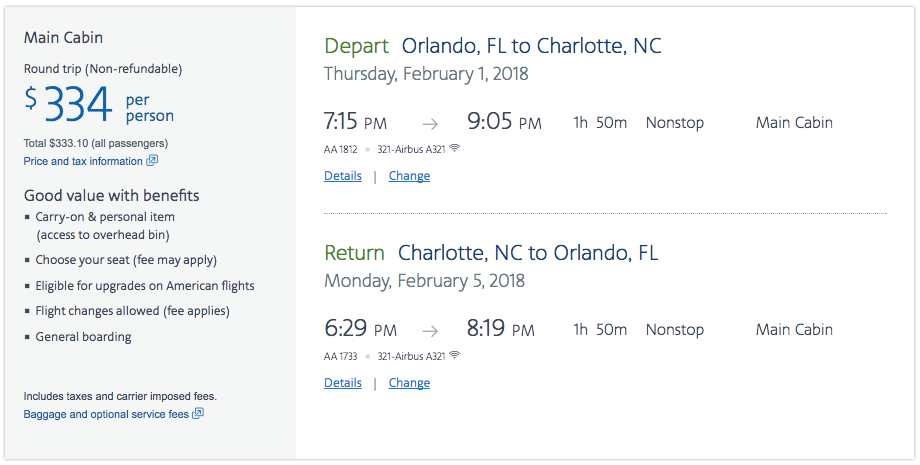Image resolution: width=920 pixels, height=465 pixels.
Task: Open the Price and tax information link
Action: click(x=83, y=161)
